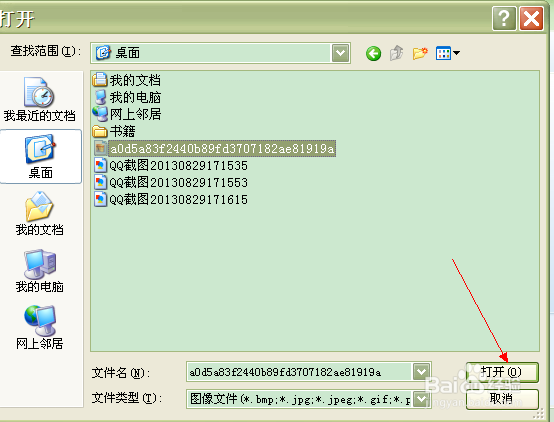Screen dimensions: 554x422
Task: Create a new folder
Action: 420,53
